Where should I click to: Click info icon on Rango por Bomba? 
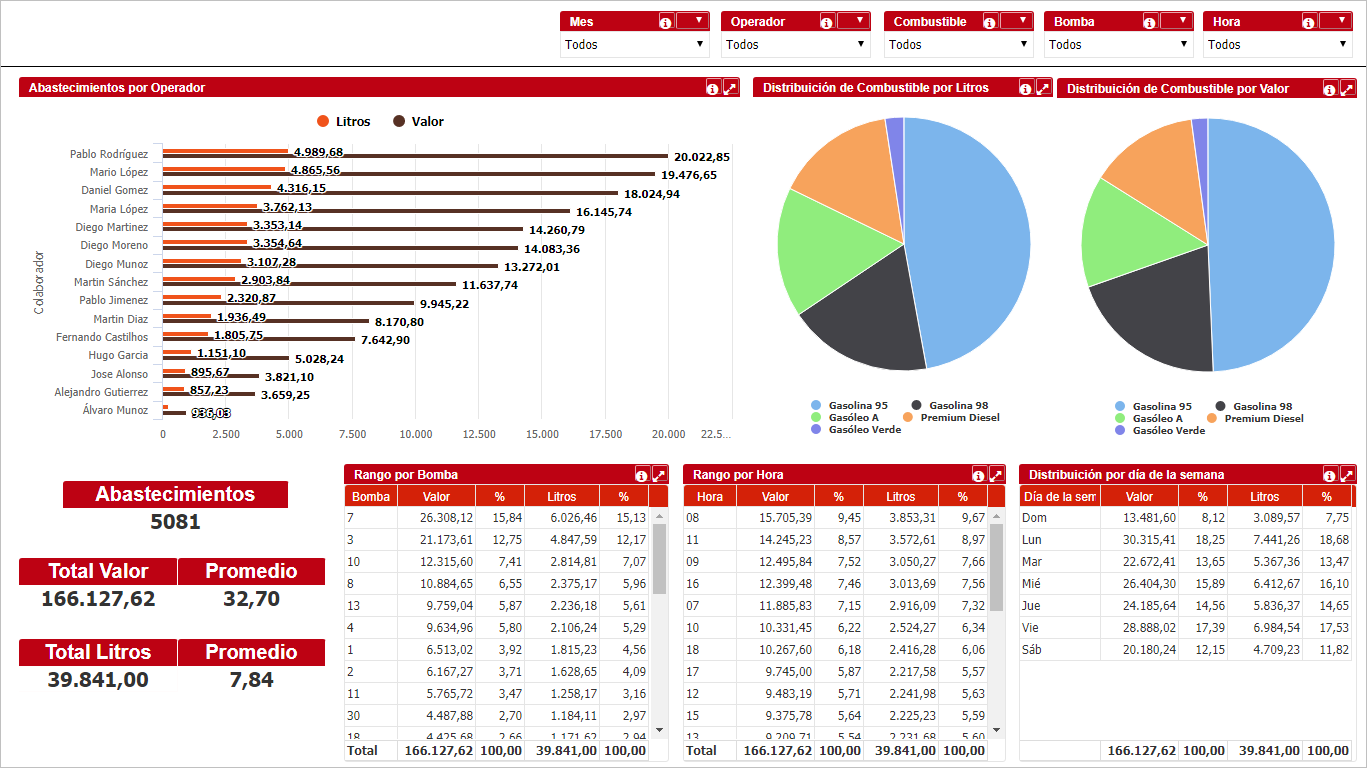[642, 475]
